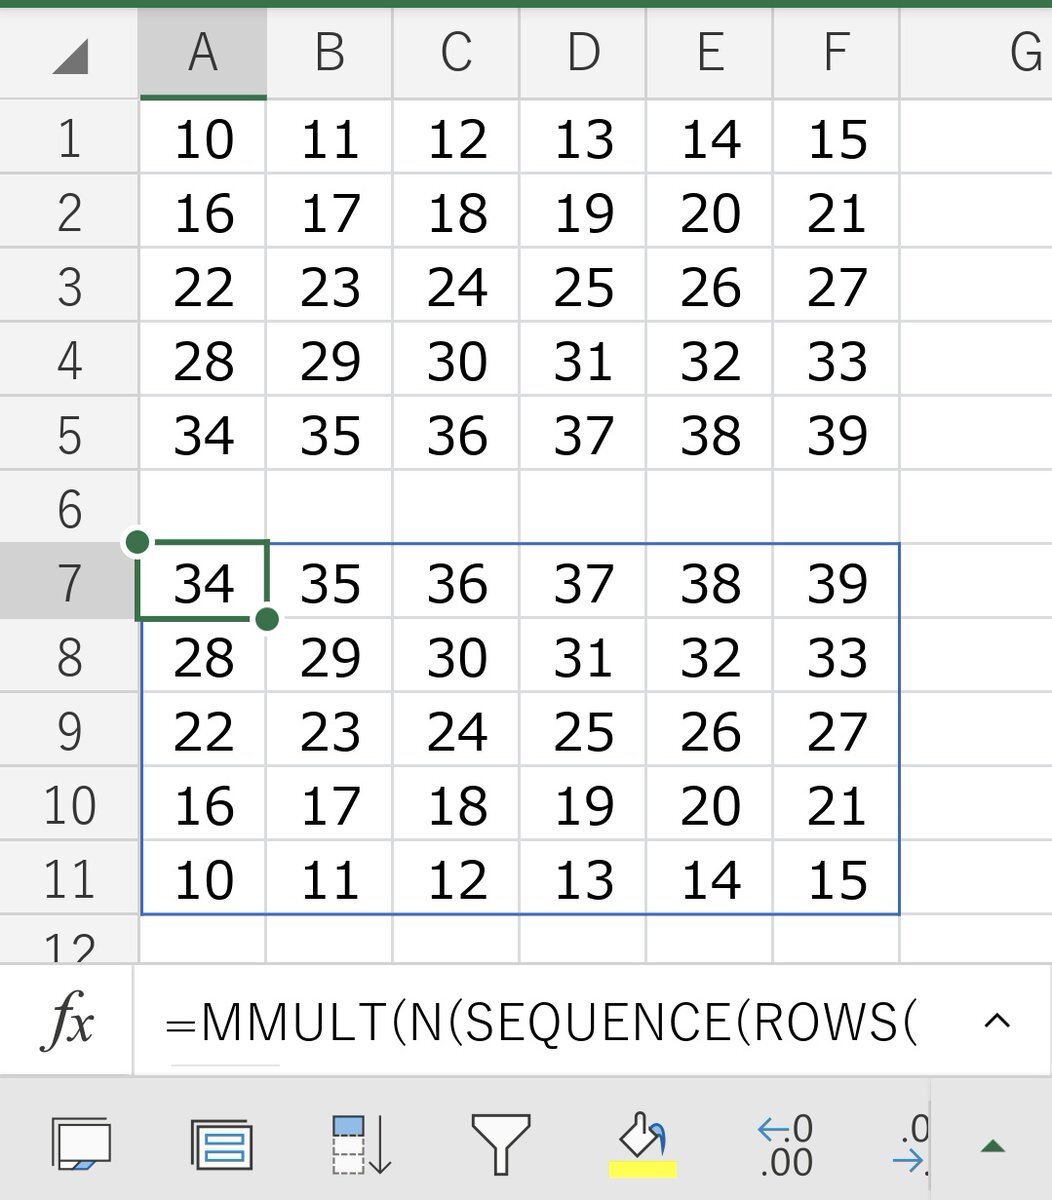
Task: Tap the funnel filter icon
Action: (x=500, y=1144)
